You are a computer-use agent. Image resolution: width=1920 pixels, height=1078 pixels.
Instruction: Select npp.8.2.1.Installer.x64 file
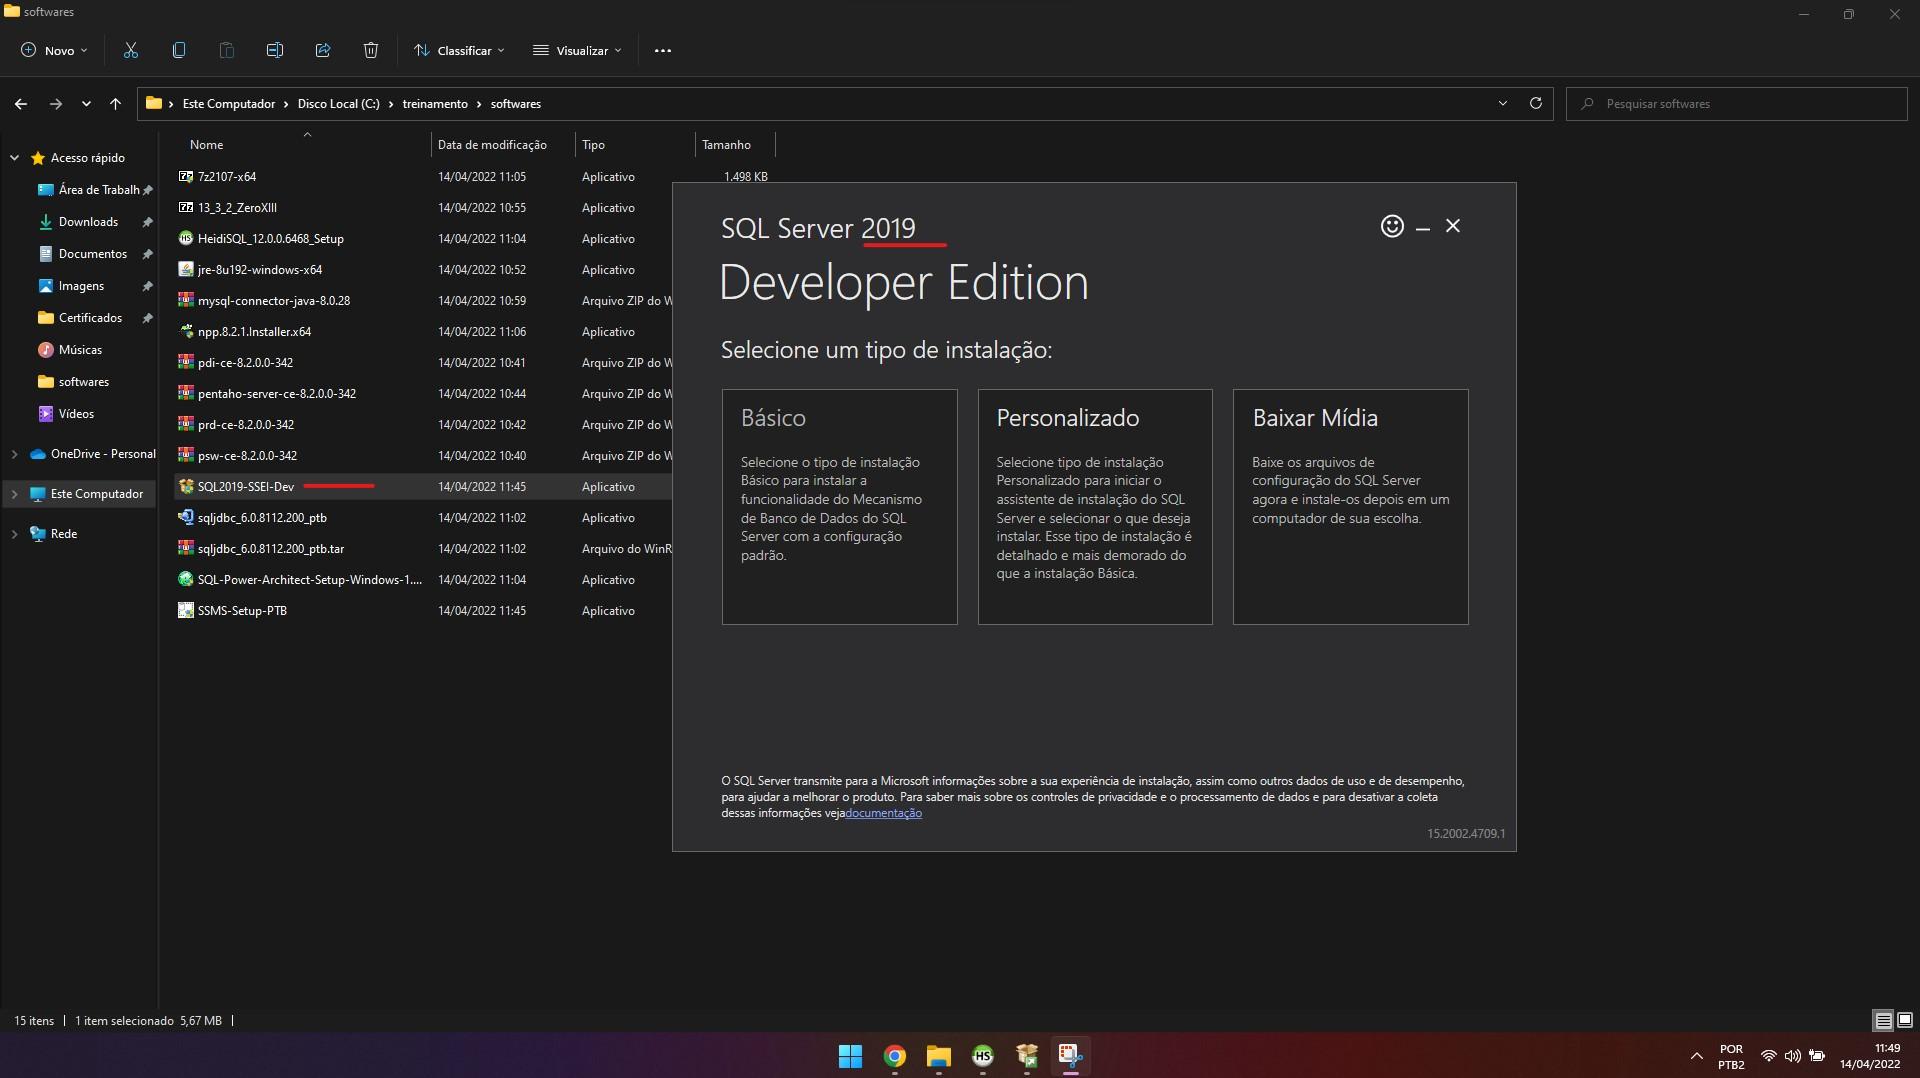(x=253, y=331)
